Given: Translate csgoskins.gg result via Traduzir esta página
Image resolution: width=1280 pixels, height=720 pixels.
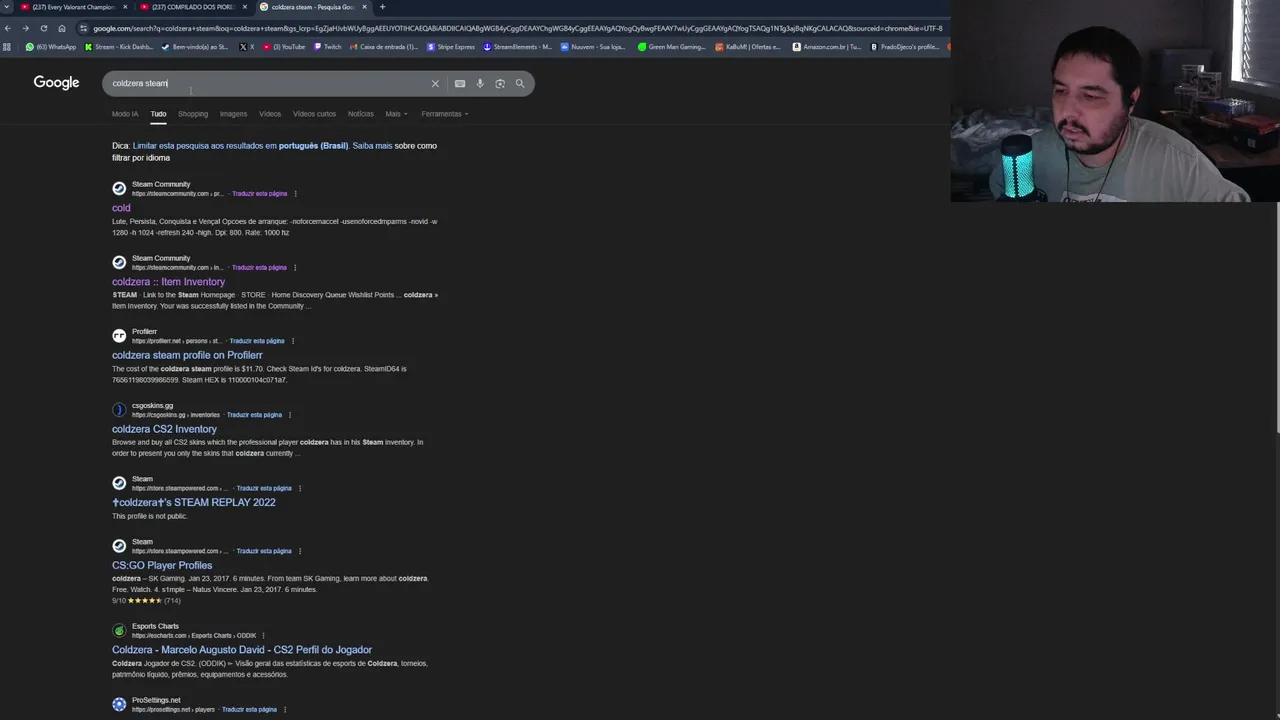Looking at the screenshot, I should [x=254, y=415].
